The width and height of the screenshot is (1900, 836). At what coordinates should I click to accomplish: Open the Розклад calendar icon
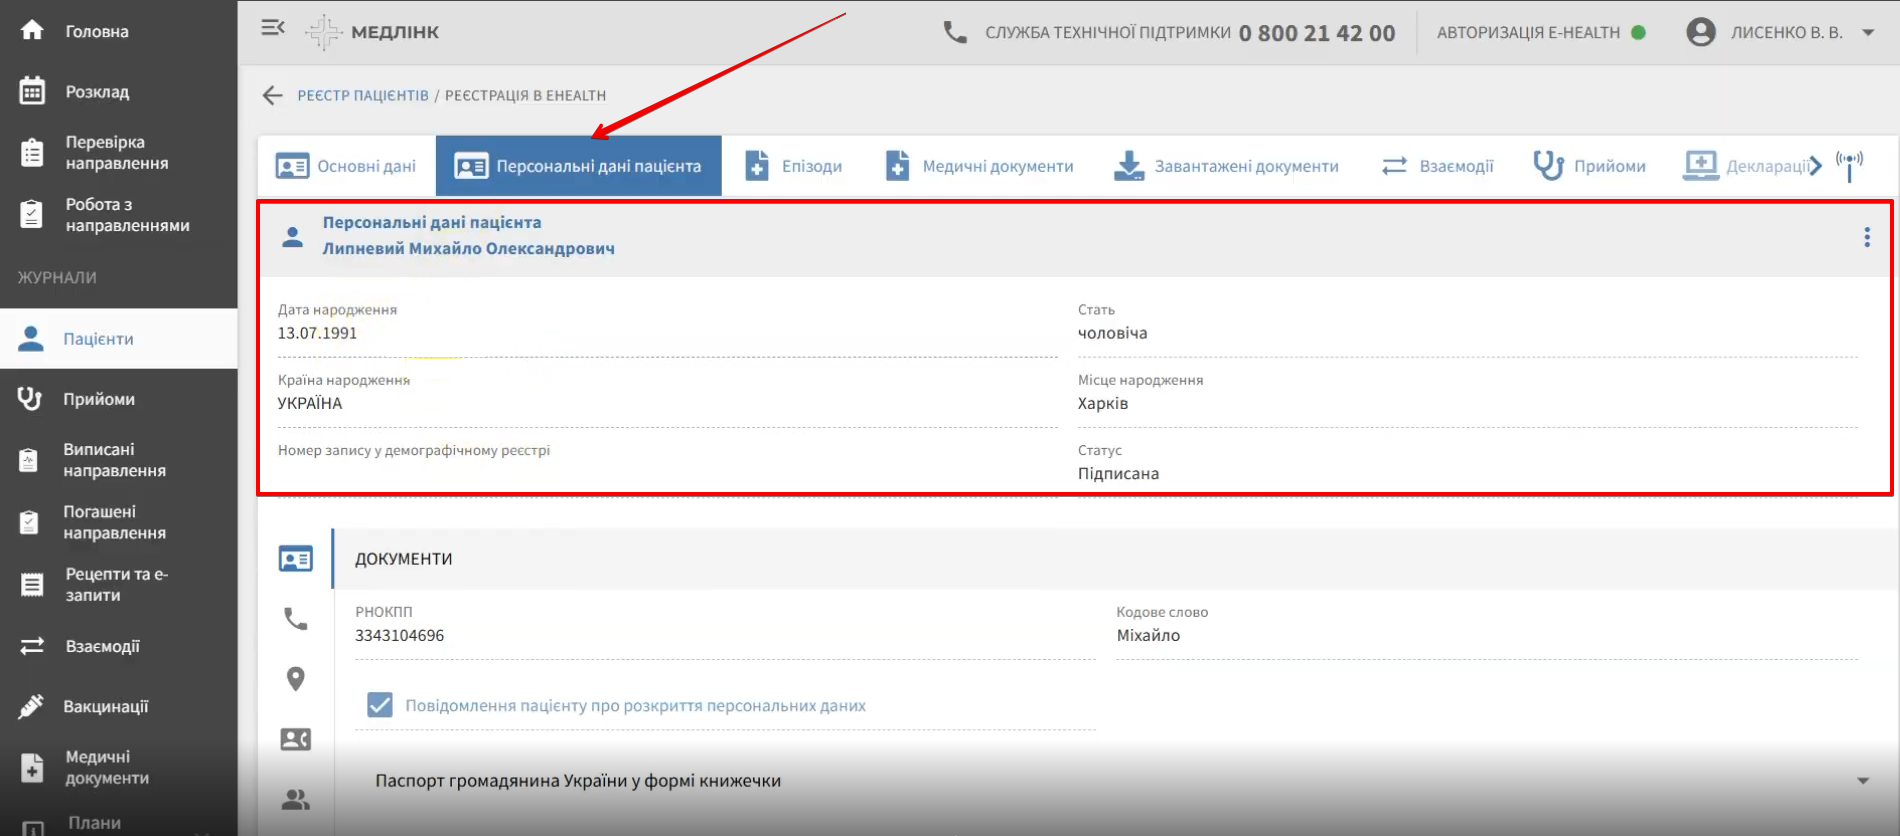(x=32, y=91)
